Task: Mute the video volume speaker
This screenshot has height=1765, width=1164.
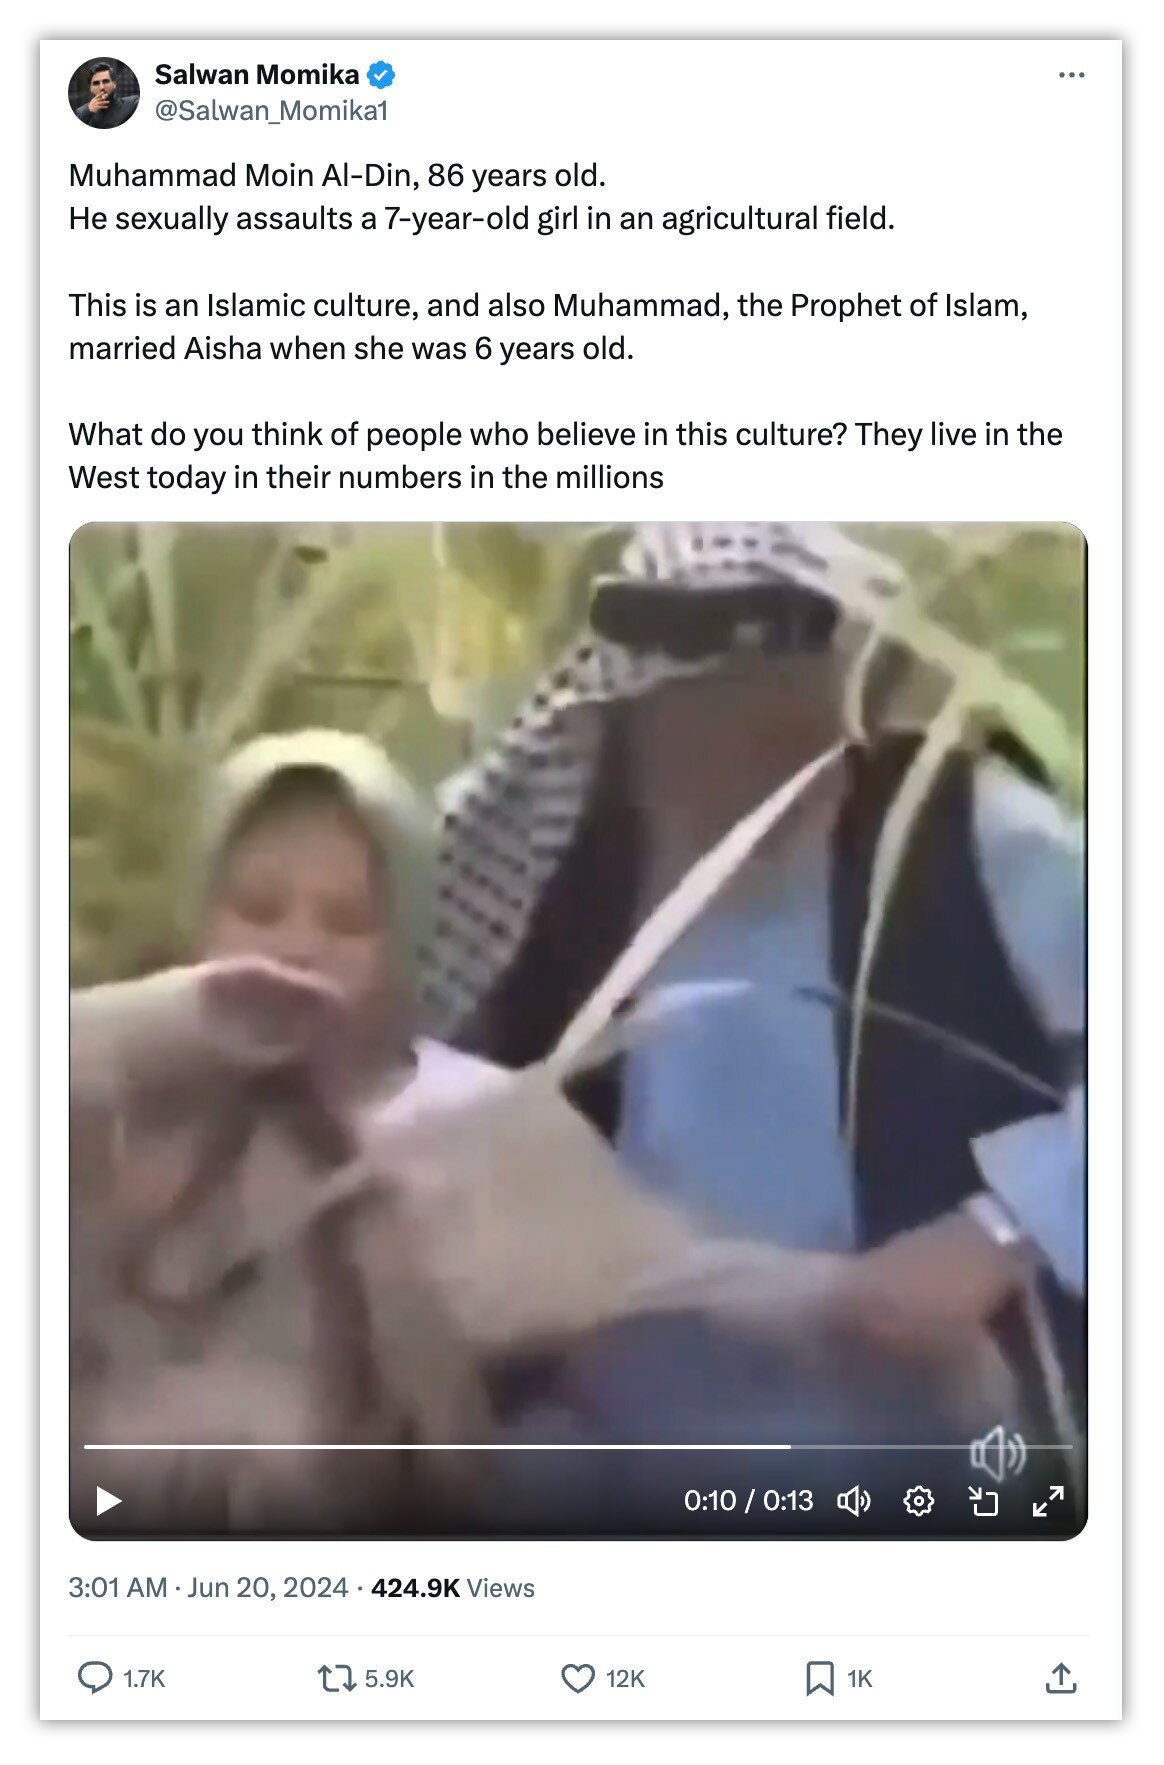Action: pos(854,1501)
